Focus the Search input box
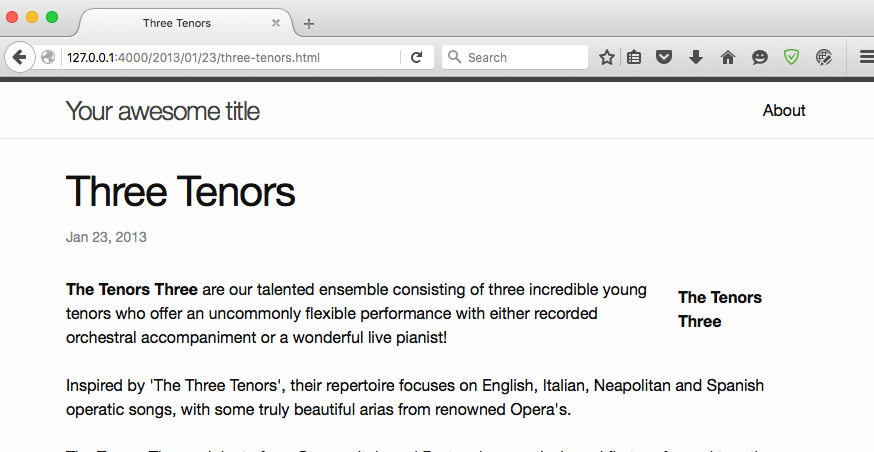The height and width of the screenshot is (452, 874). pyautogui.click(x=515, y=57)
